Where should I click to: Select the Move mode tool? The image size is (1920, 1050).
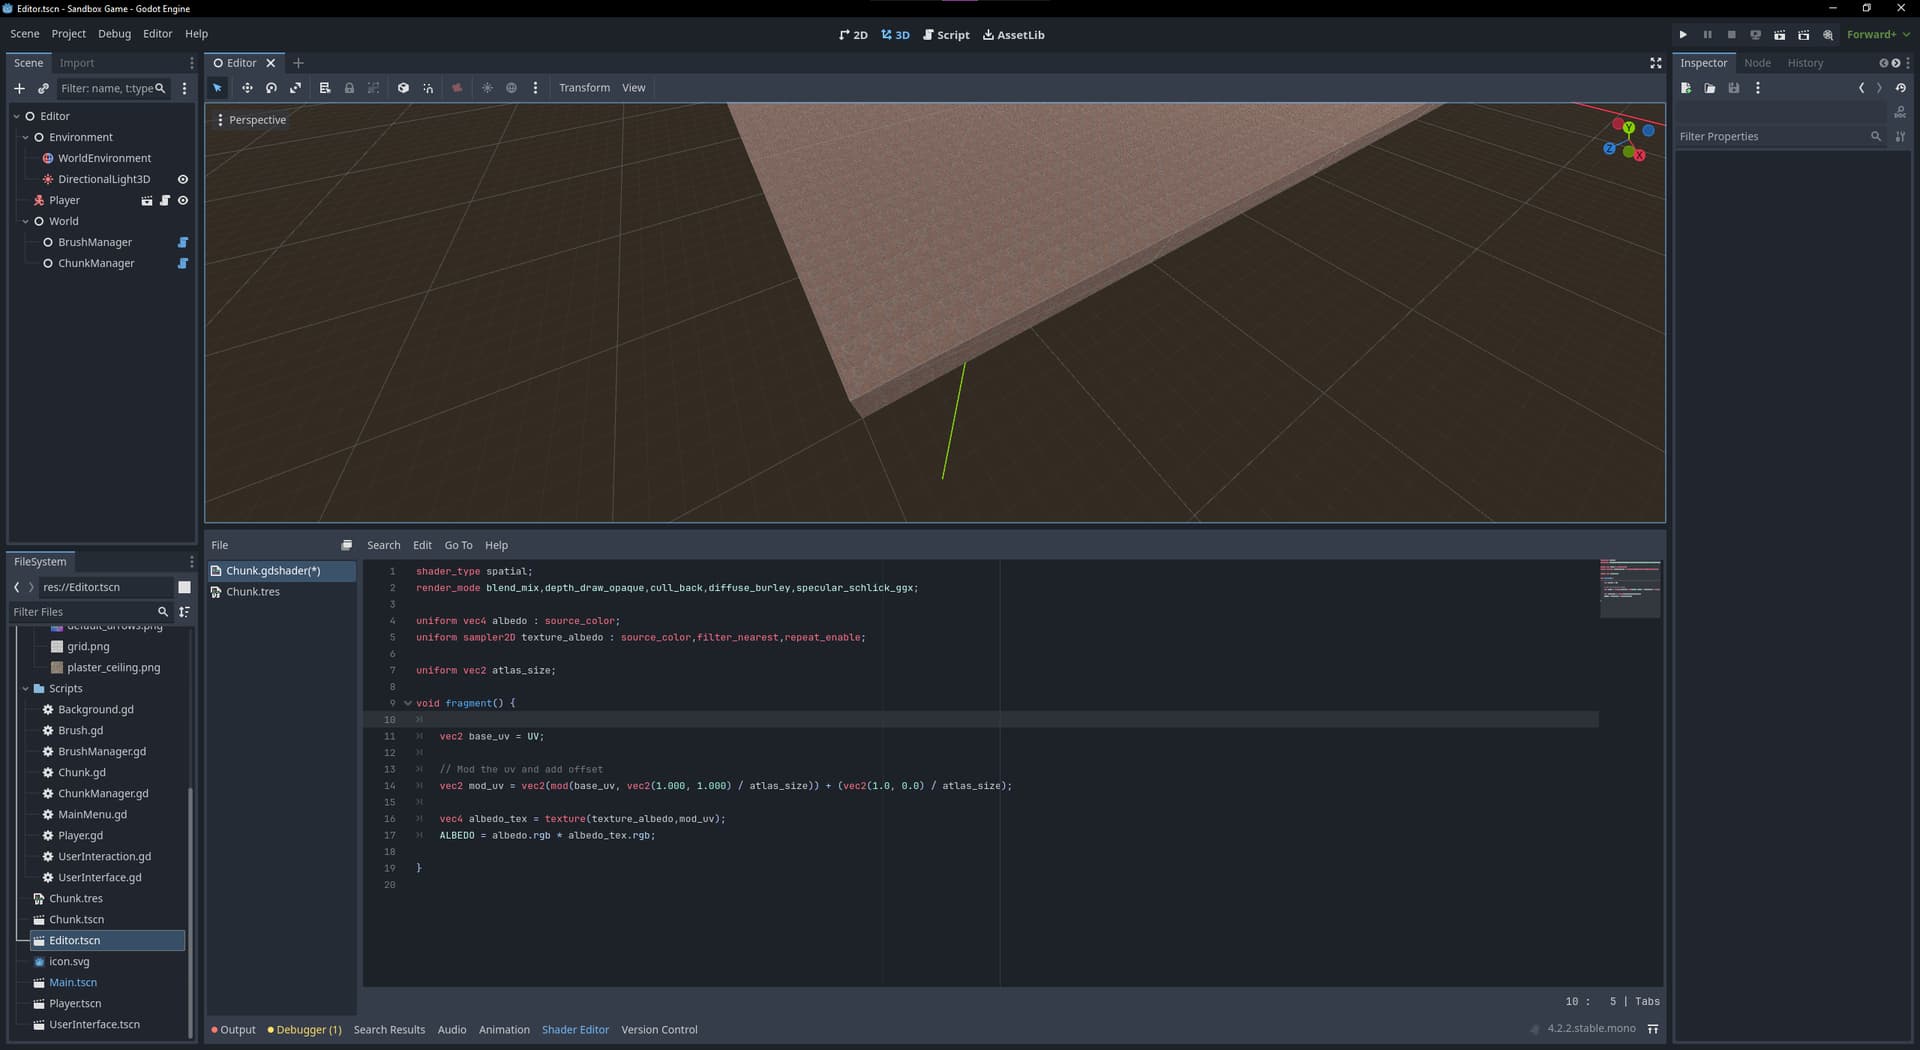point(247,88)
